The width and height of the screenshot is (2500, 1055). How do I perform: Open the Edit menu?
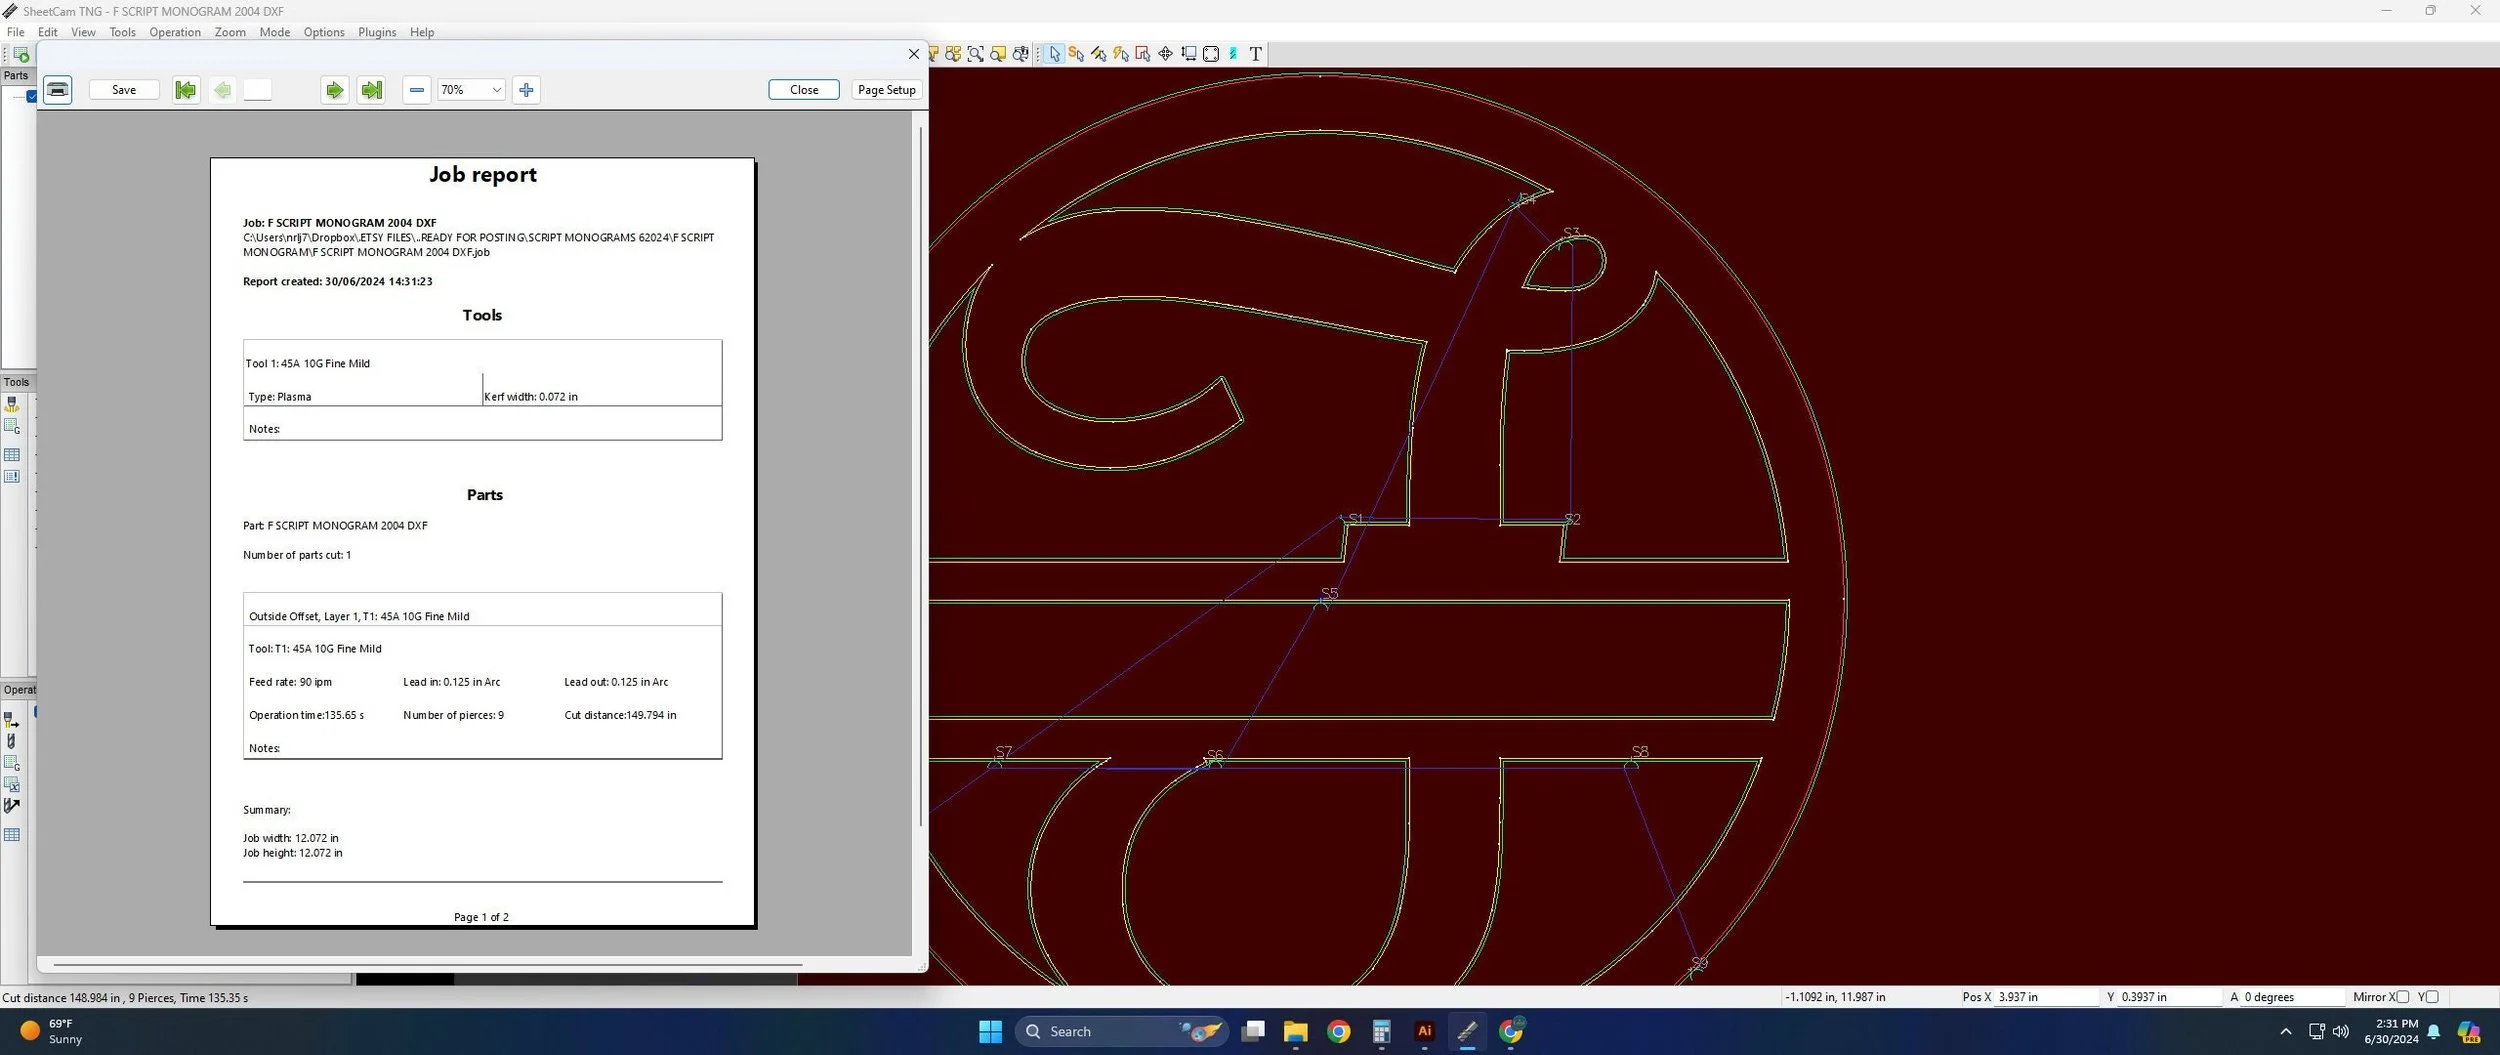point(48,32)
